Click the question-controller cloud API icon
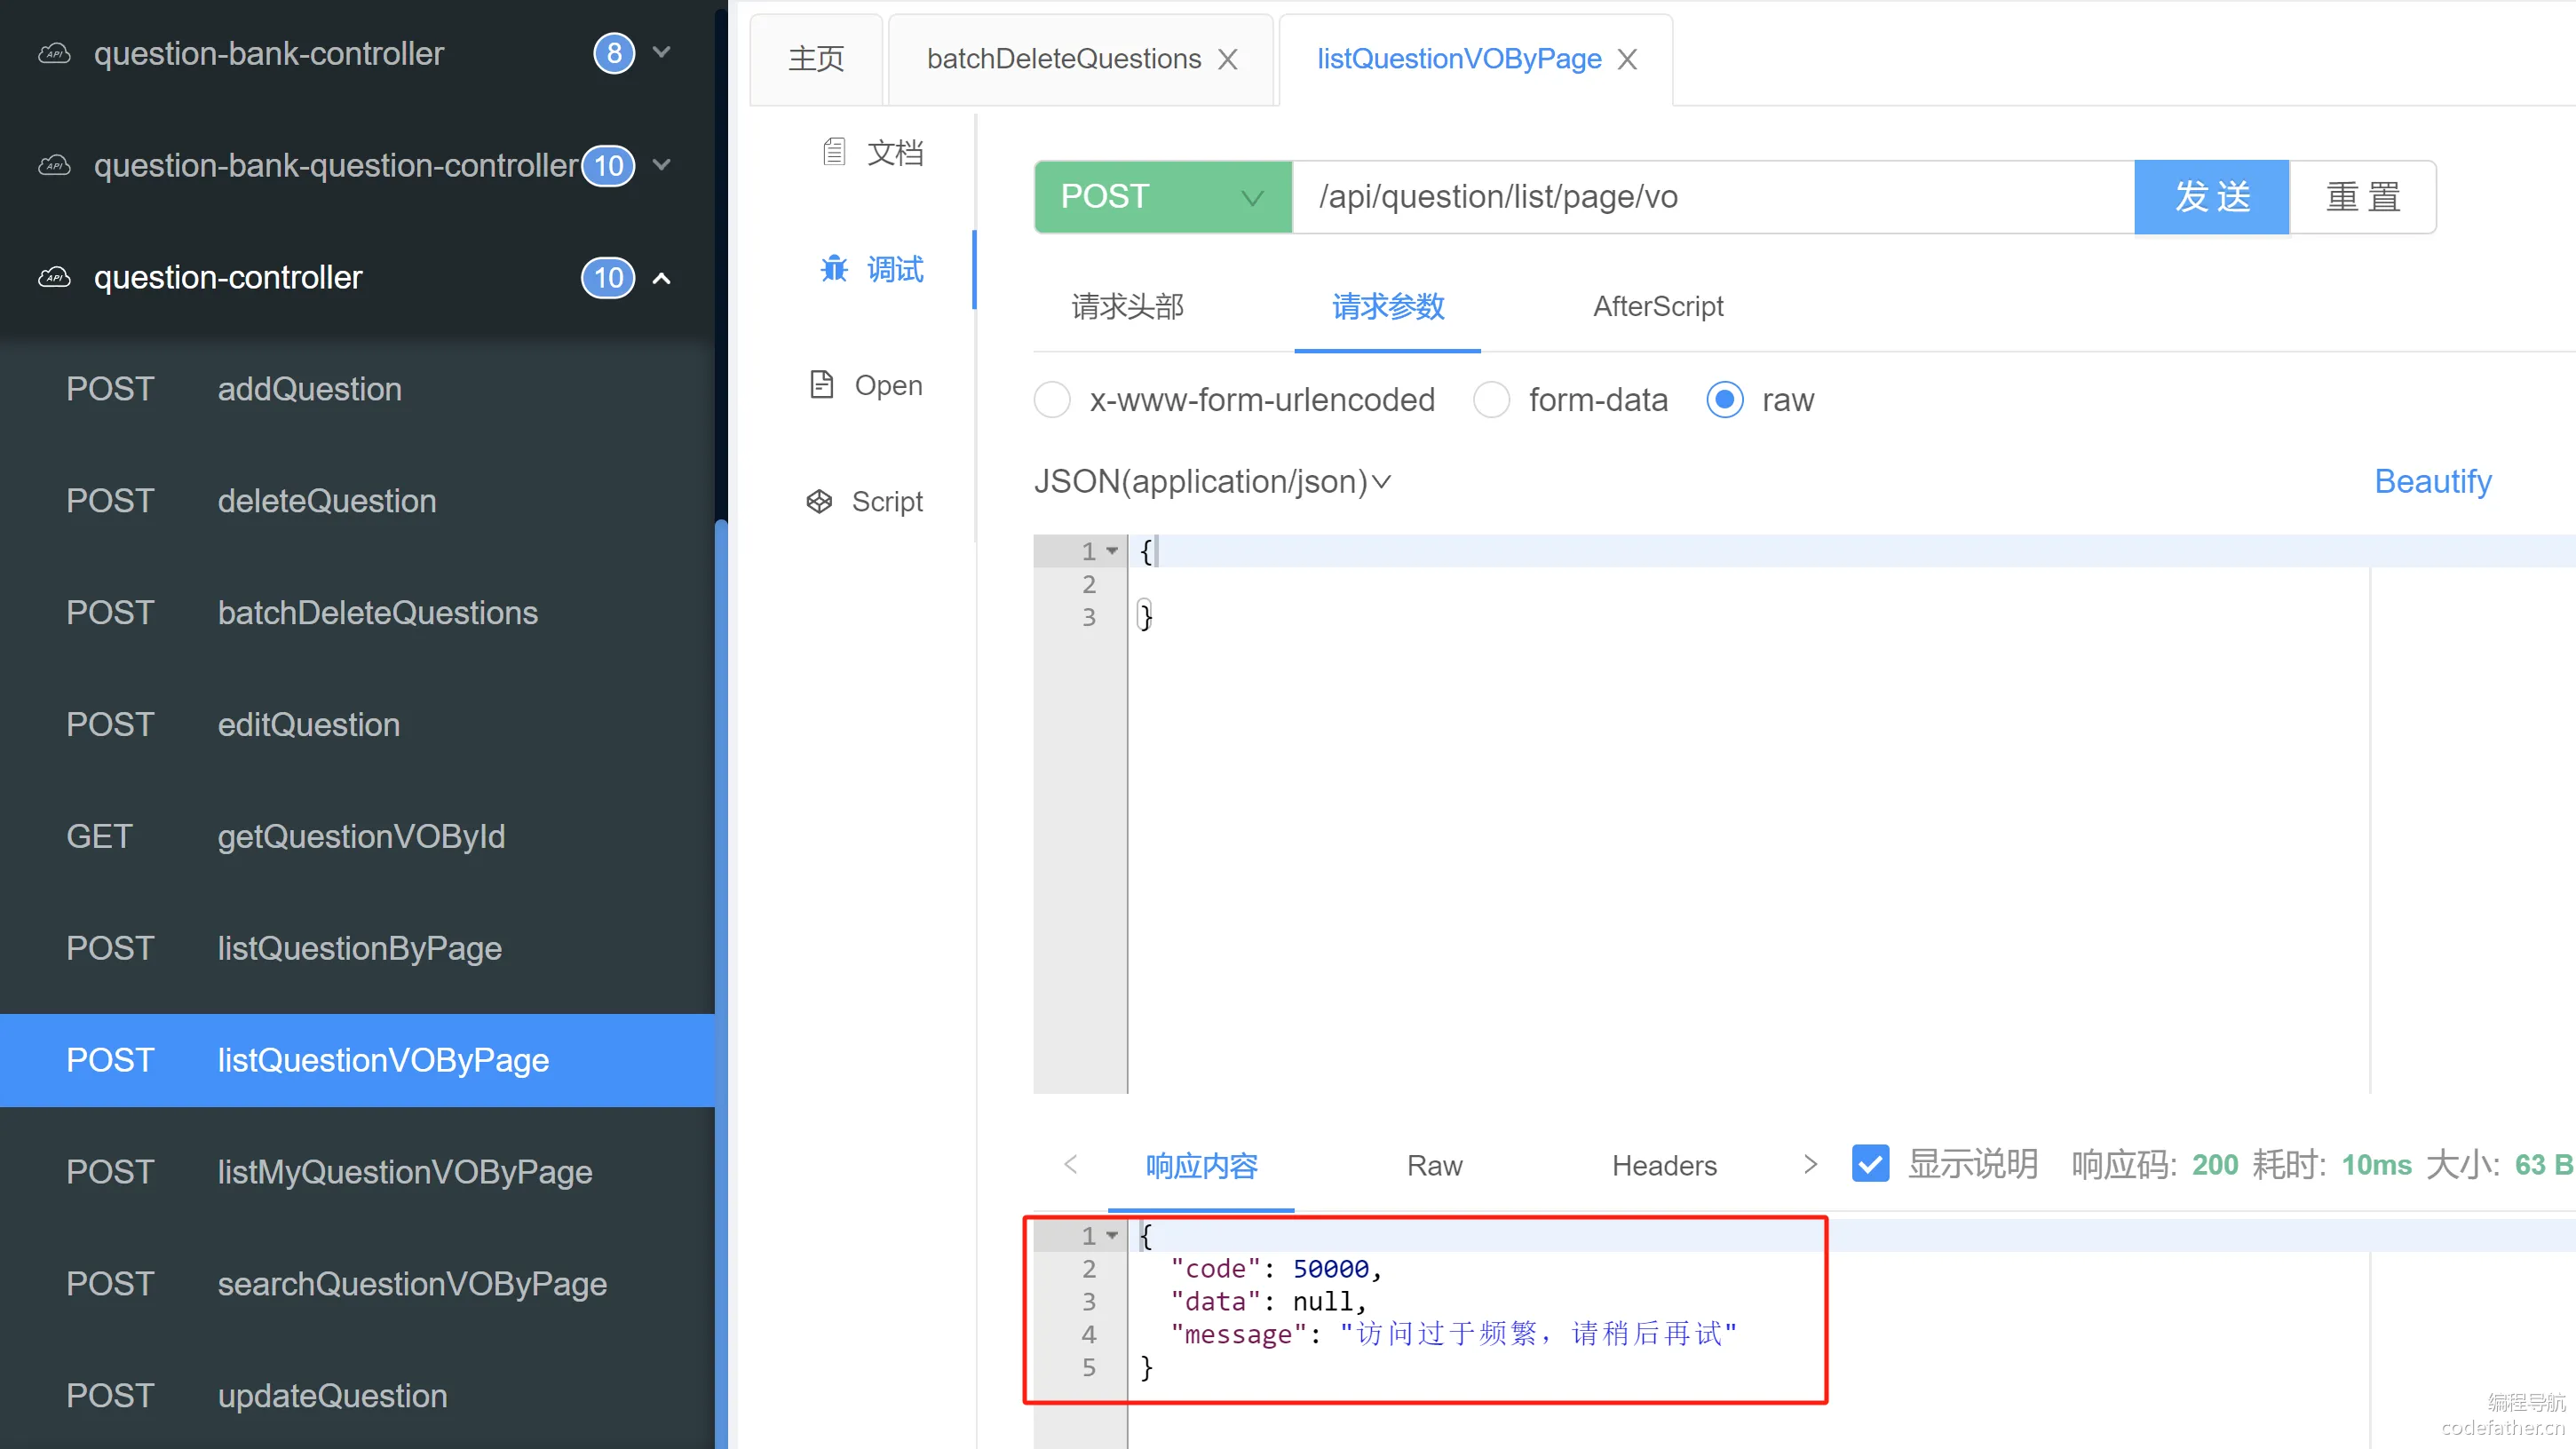 [x=54, y=277]
